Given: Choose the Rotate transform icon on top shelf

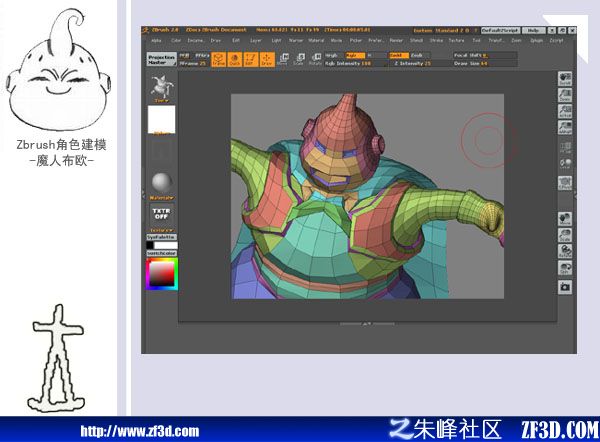Looking at the screenshot, I should pos(315,59).
